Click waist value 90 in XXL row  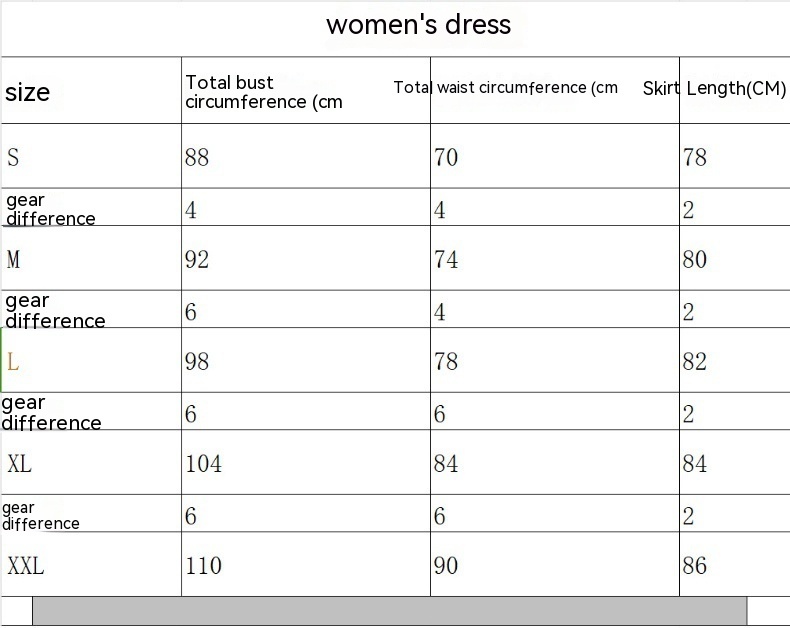coord(446,566)
